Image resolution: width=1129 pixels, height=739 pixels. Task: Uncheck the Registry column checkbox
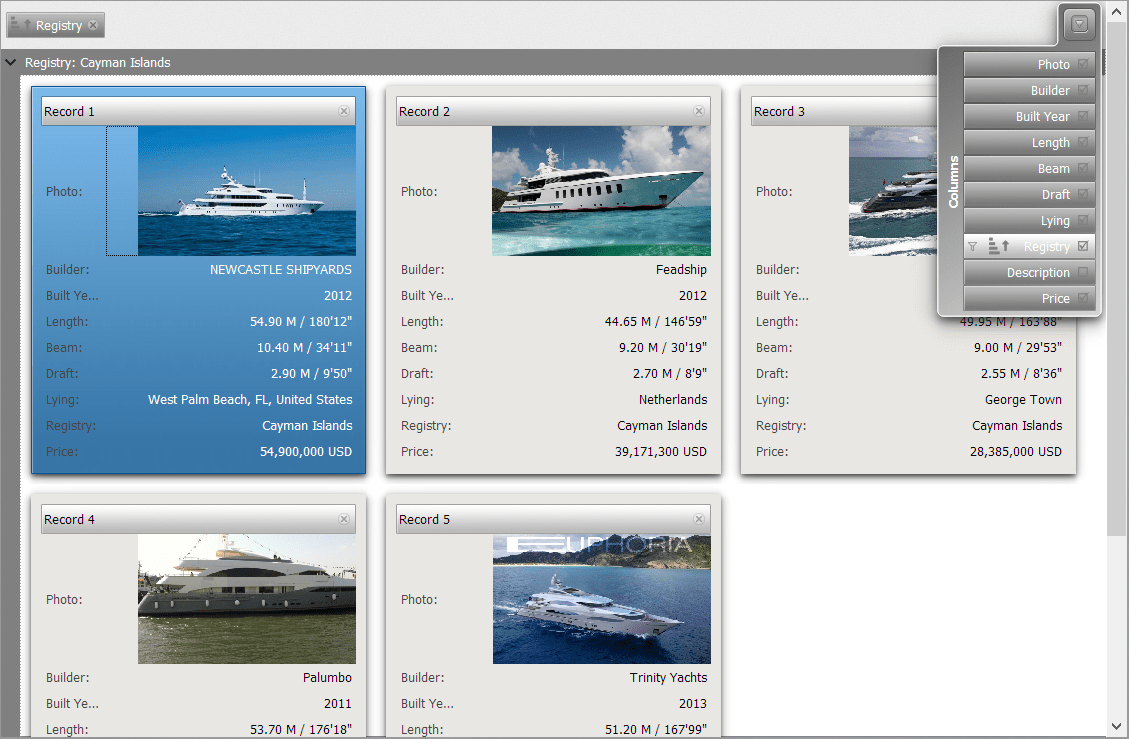pos(1083,246)
